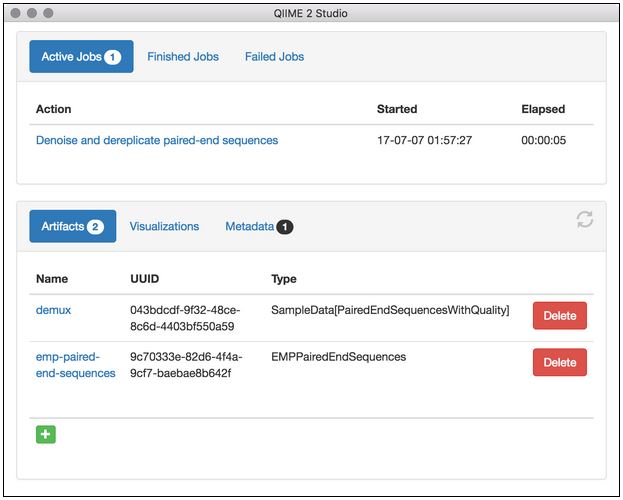Open the Denoise and dereplicate paired-end sequences job
Screen dimensions: 623x500
point(157,141)
